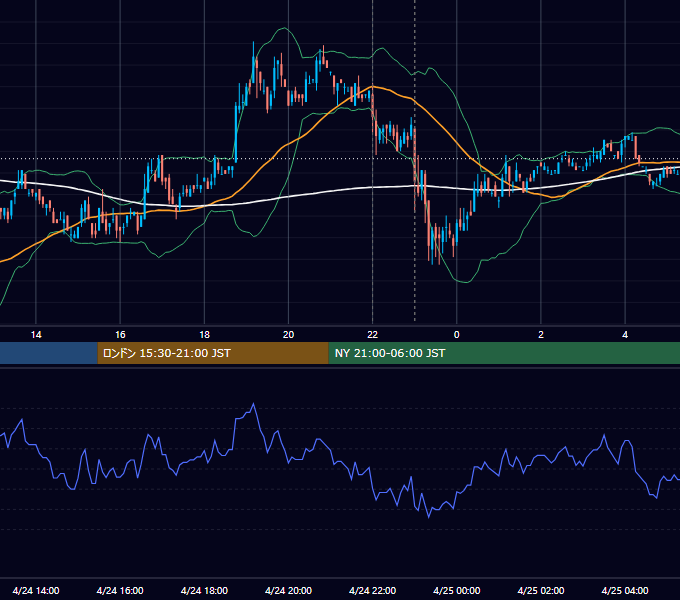This screenshot has width=680, height=600.
Task: Click the 4/24 18:00 date label
Action: point(204,590)
